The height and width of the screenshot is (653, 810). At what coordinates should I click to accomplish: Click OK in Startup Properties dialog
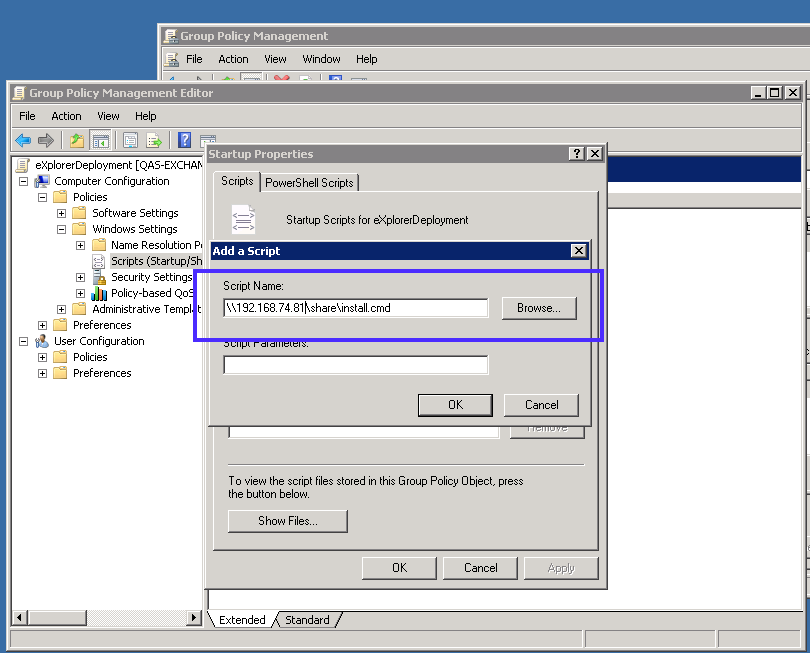click(399, 568)
